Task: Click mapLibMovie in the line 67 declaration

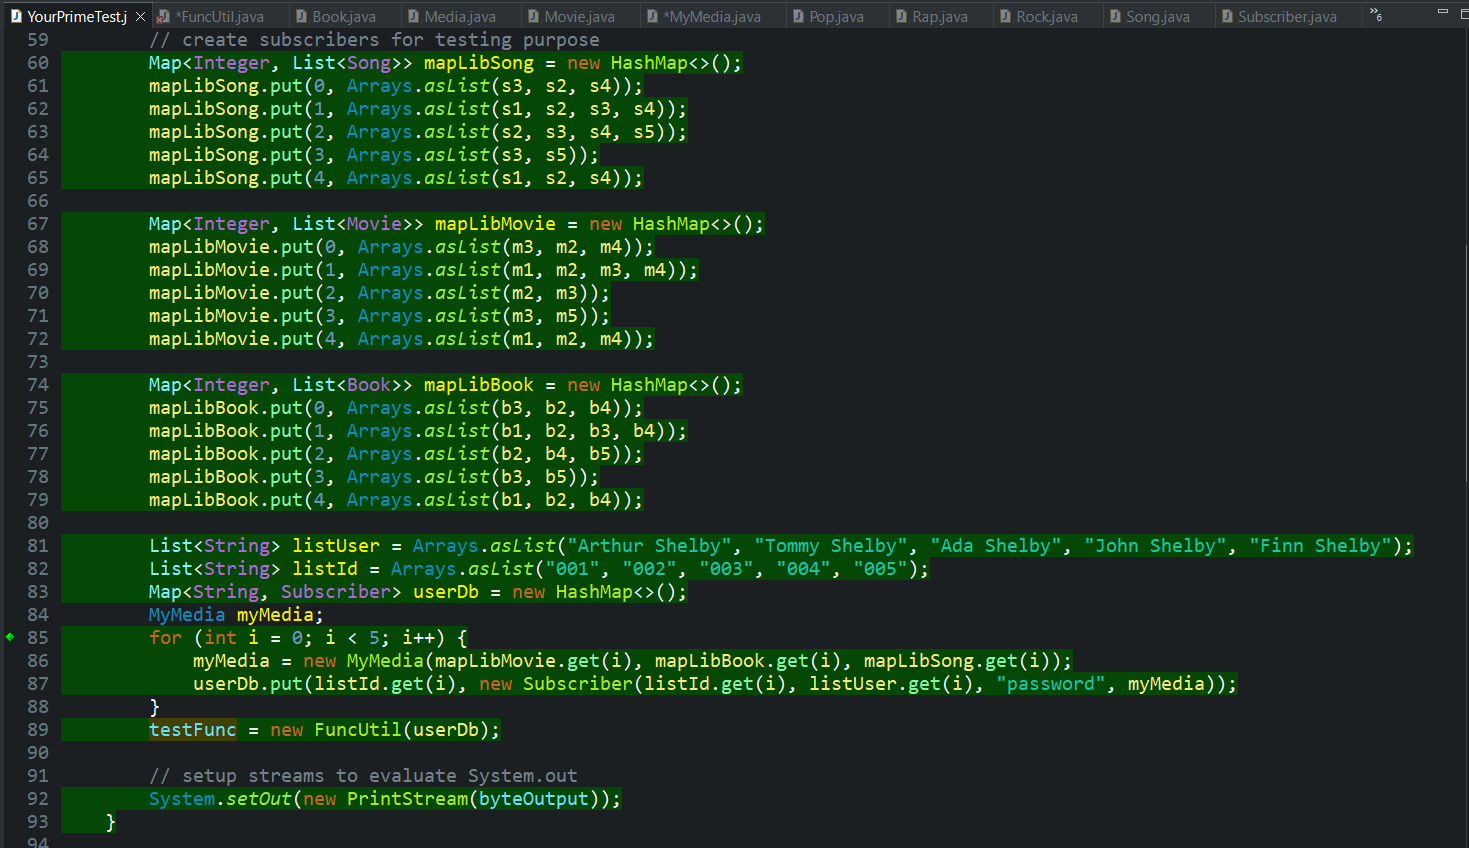Action: point(495,224)
